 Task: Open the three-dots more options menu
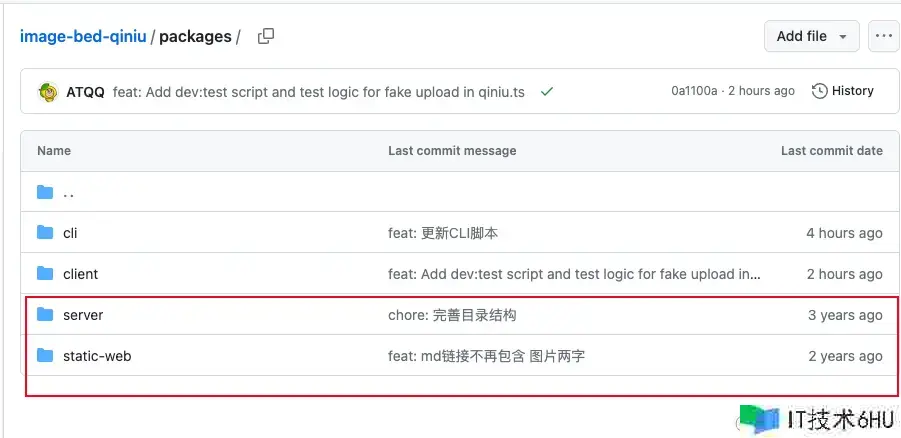(884, 36)
